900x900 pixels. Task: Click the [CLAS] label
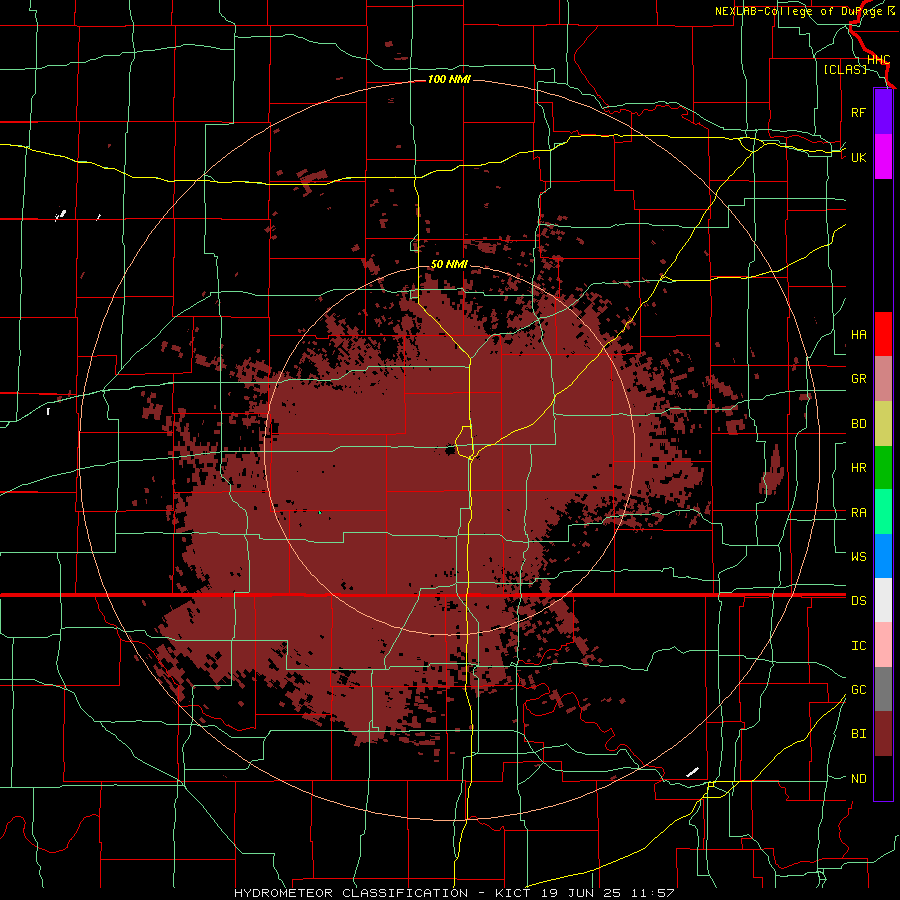[845, 69]
